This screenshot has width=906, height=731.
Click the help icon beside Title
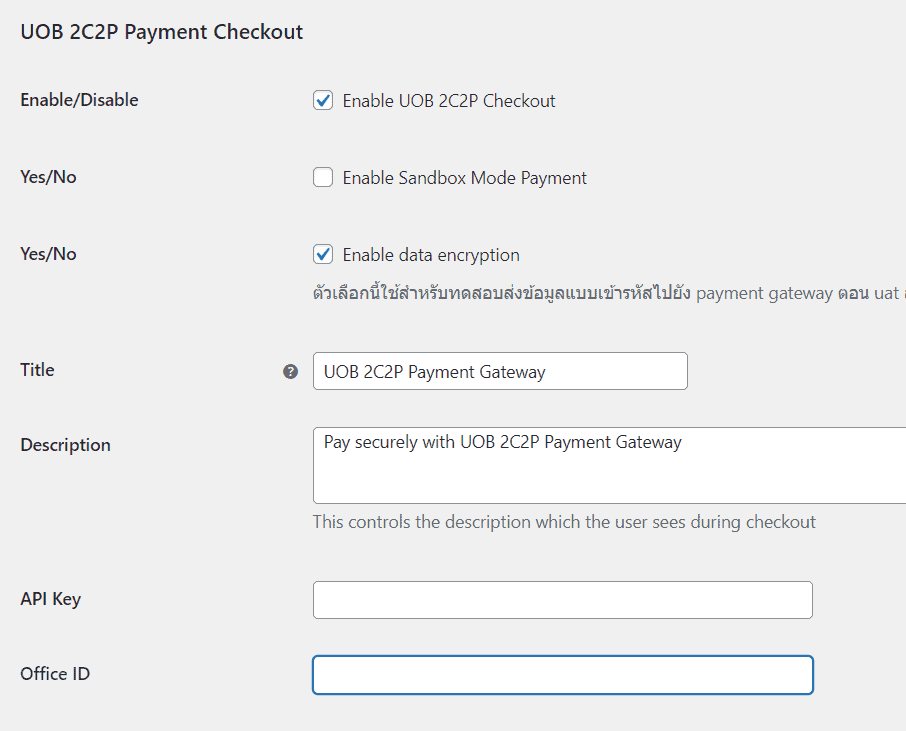pyautogui.click(x=290, y=371)
